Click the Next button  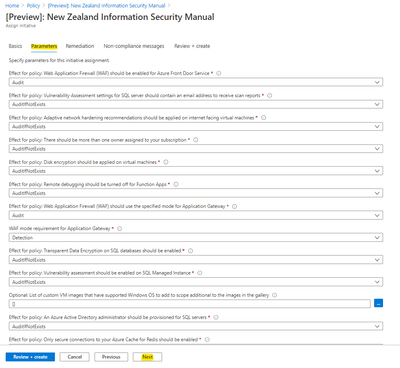147,357
